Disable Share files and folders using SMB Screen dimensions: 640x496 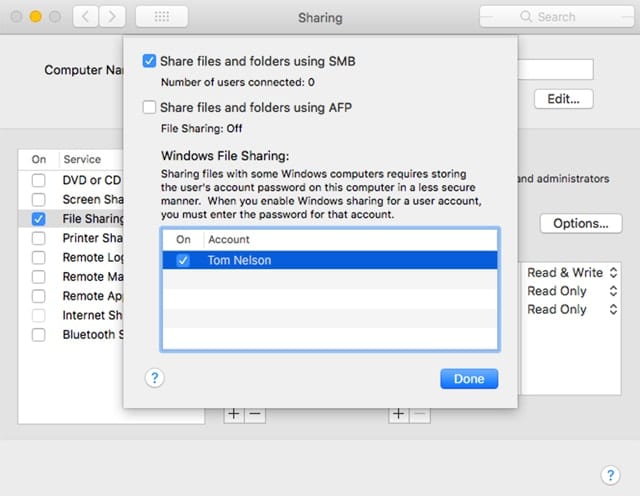pyautogui.click(x=150, y=62)
